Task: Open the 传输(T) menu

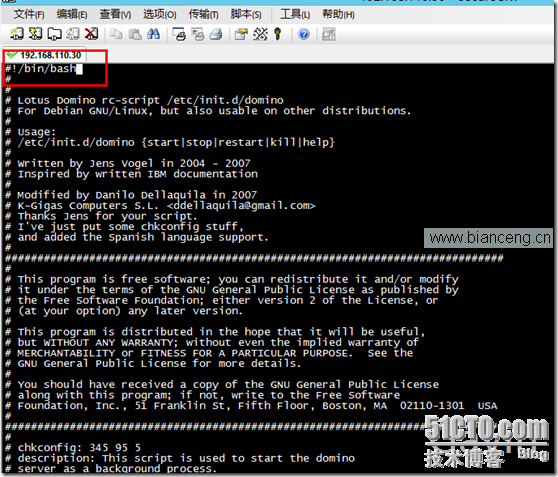Action: (x=203, y=14)
